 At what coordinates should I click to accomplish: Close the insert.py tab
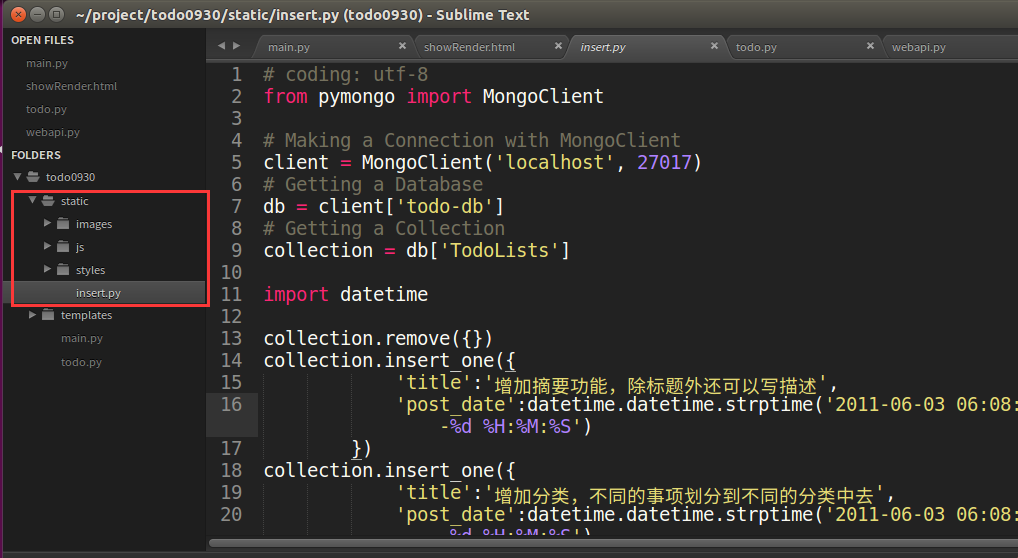pos(714,46)
